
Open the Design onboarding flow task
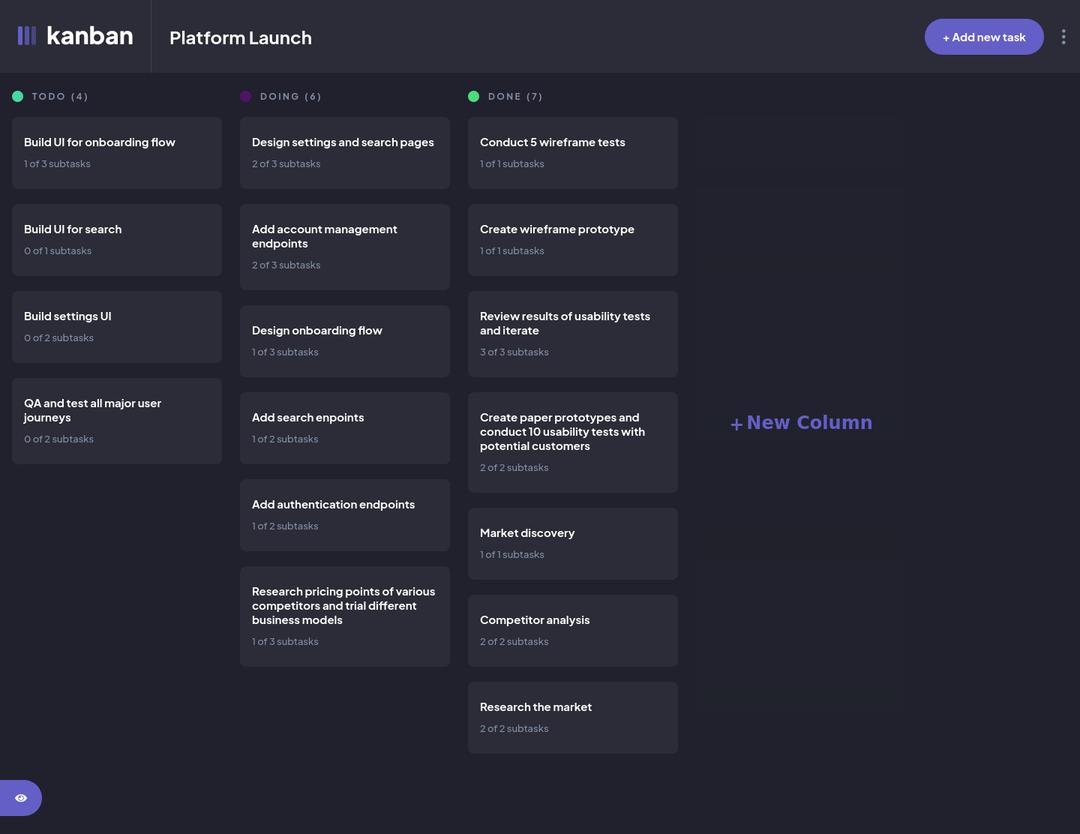click(x=345, y=340)
